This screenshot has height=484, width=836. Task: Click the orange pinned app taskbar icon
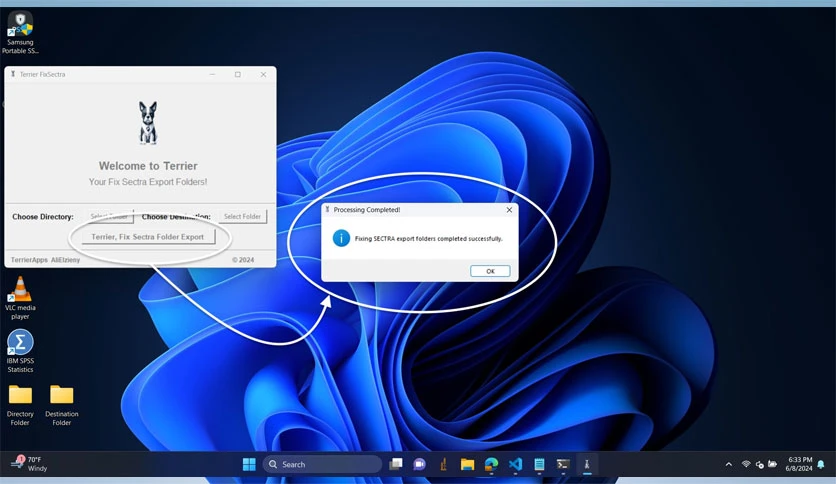click(443, 464)
